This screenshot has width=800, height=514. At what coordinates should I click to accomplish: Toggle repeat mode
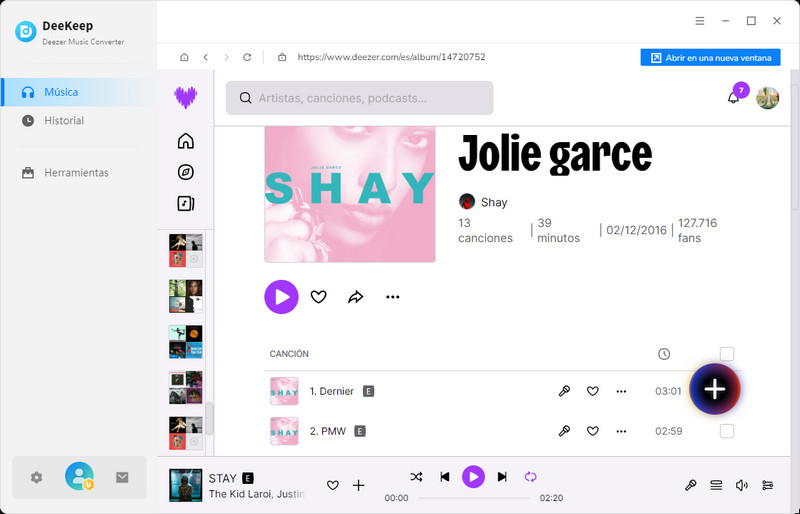[x=531, y=477]
